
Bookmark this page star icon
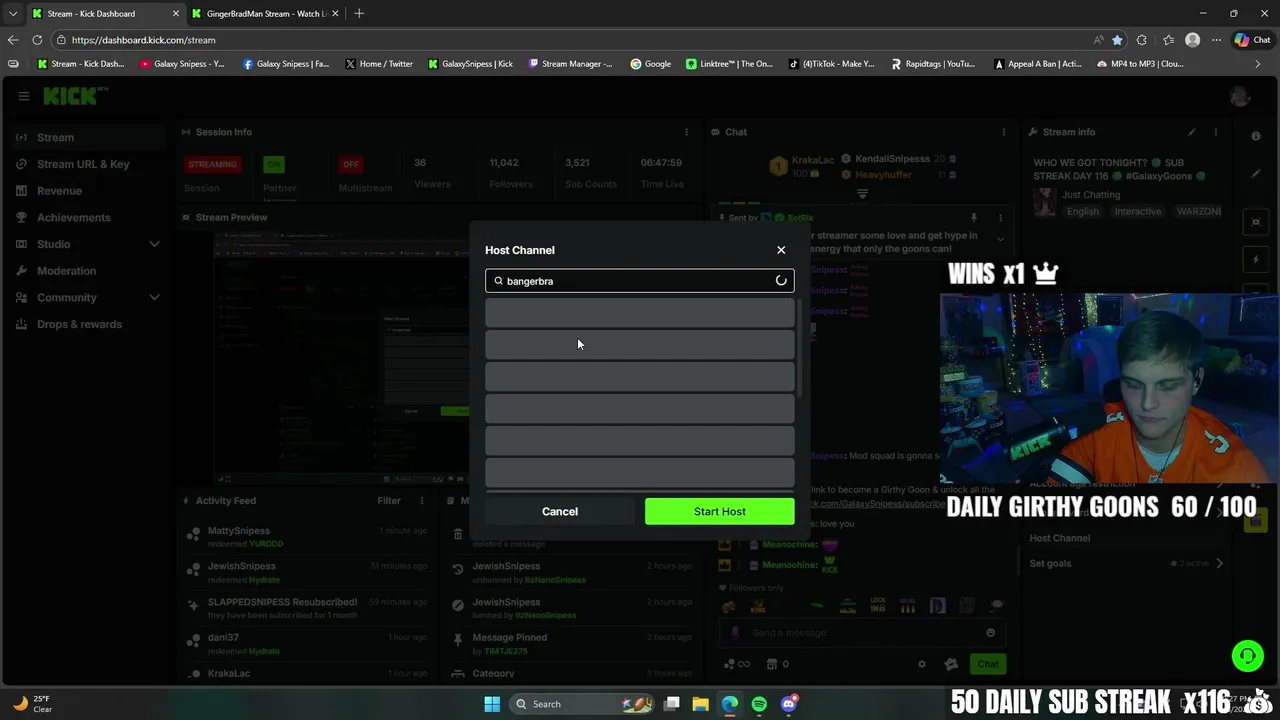[1117, 40]
